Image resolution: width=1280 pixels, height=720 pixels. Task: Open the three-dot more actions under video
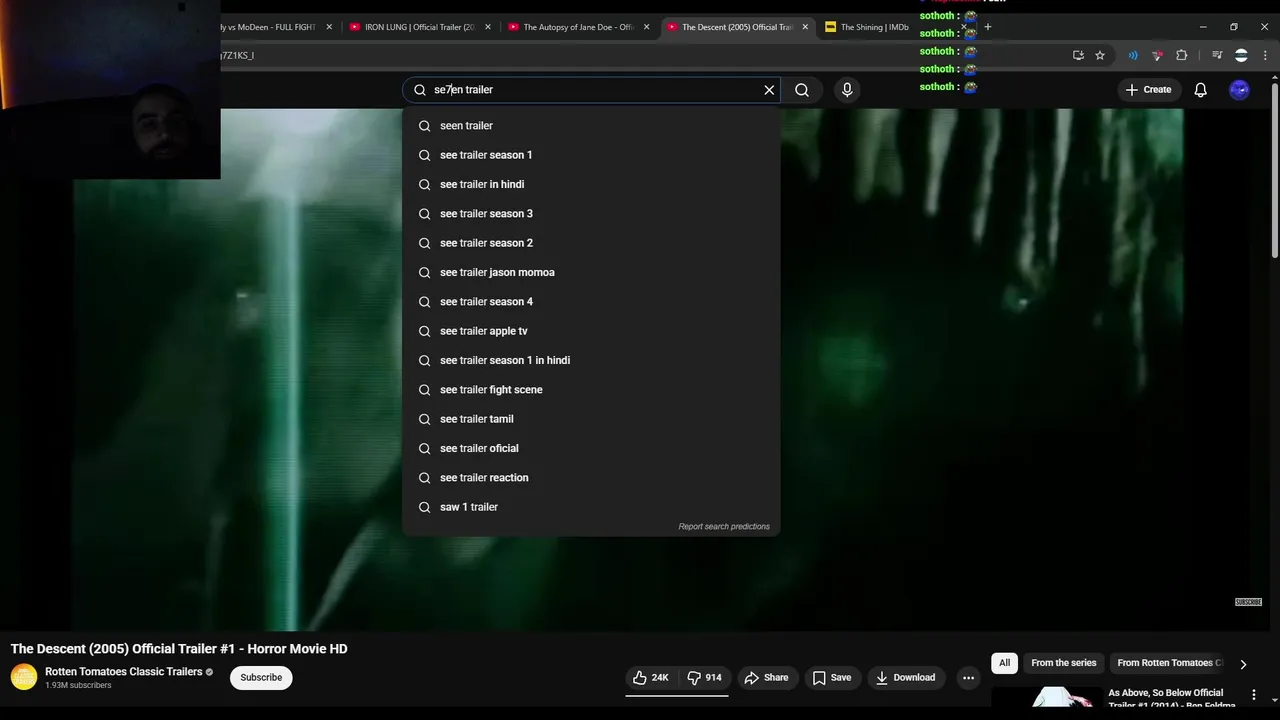(968, 677)
